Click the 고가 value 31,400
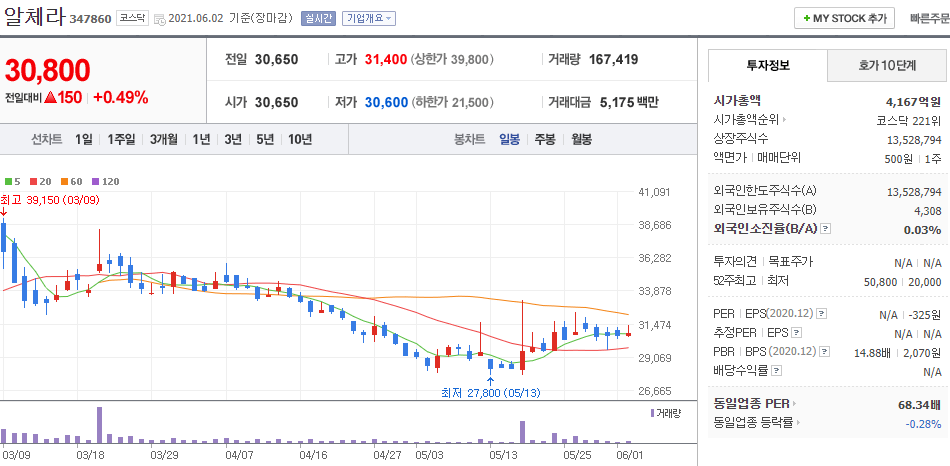Image resolution: width=950 pixels, height=466 pixels. [386, 59]
